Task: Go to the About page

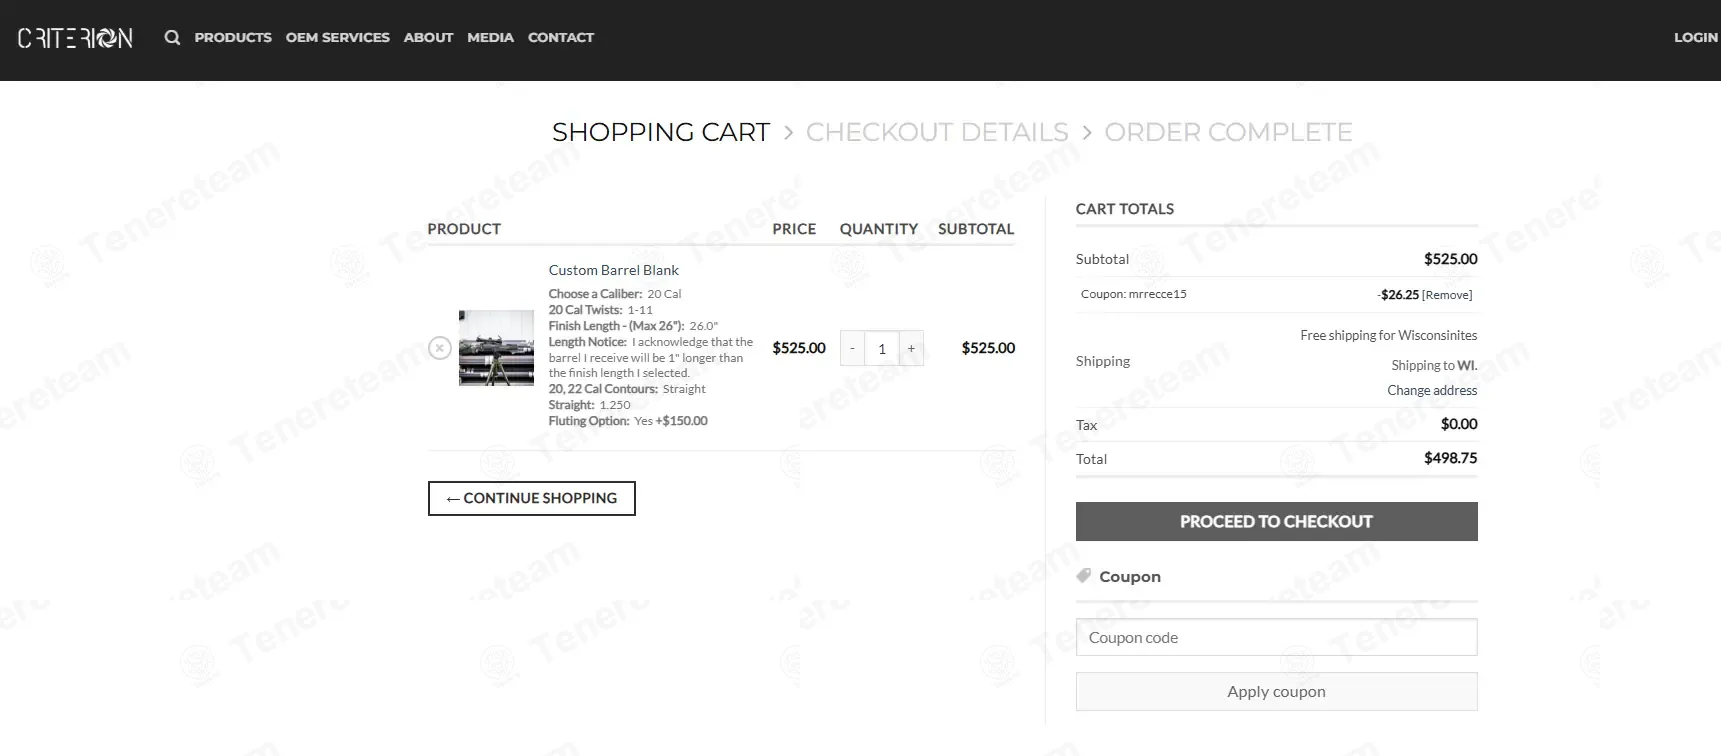Action: click(428, 38)
